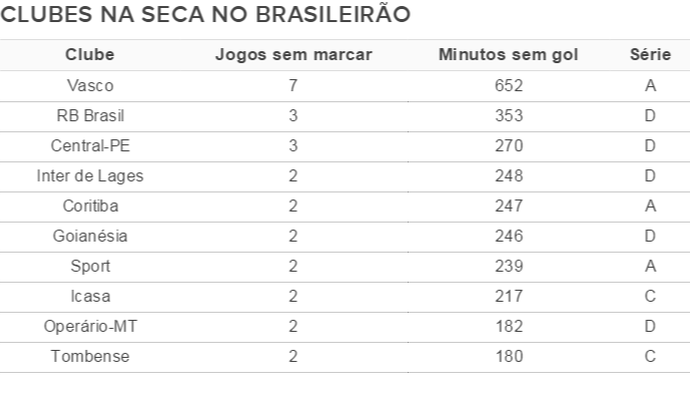The height and width of the screenshot is (402, 690).
Task: Click the Central-PE club name
Action: tap(90, 146)
